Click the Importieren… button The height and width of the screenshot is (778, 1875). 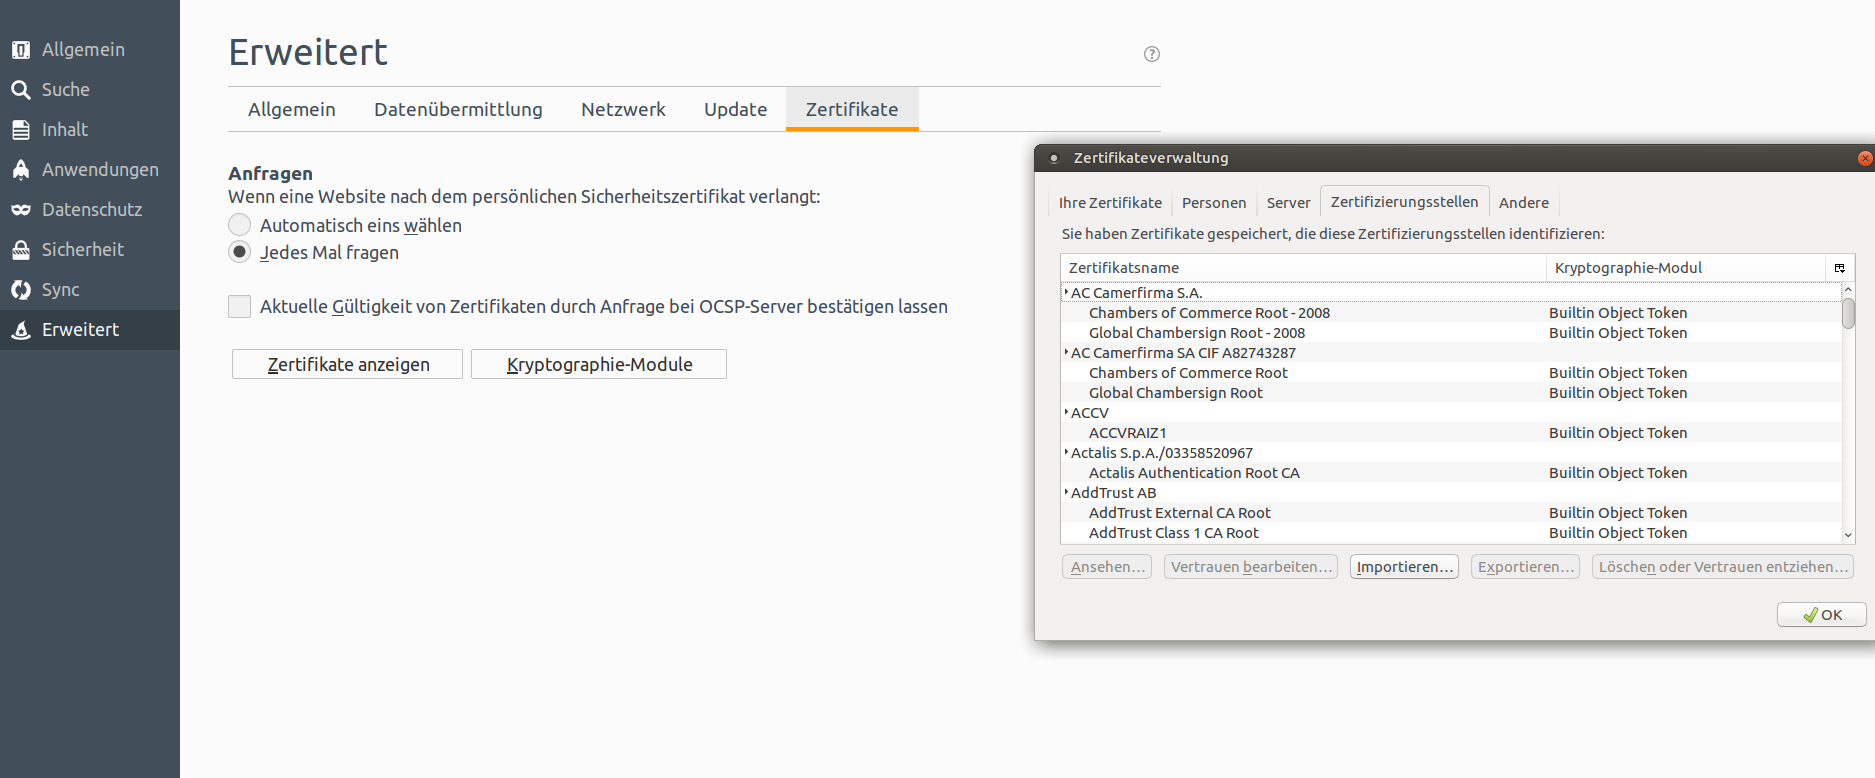tap(1404, 567)
